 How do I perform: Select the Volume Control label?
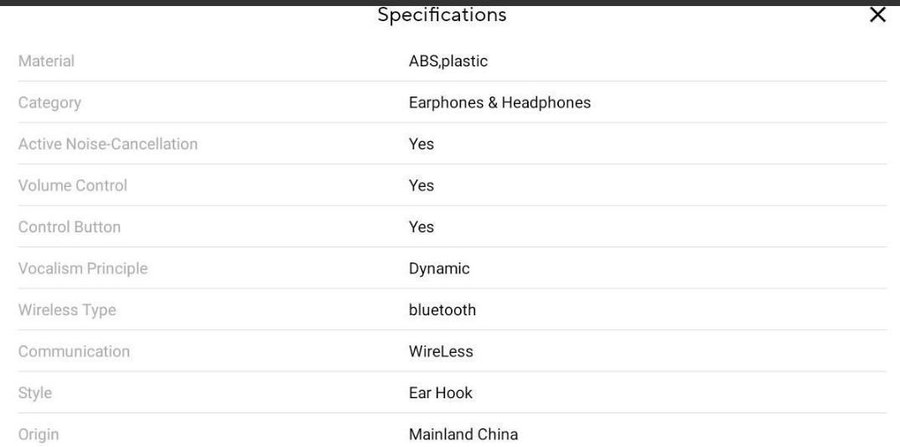(73, 185)
